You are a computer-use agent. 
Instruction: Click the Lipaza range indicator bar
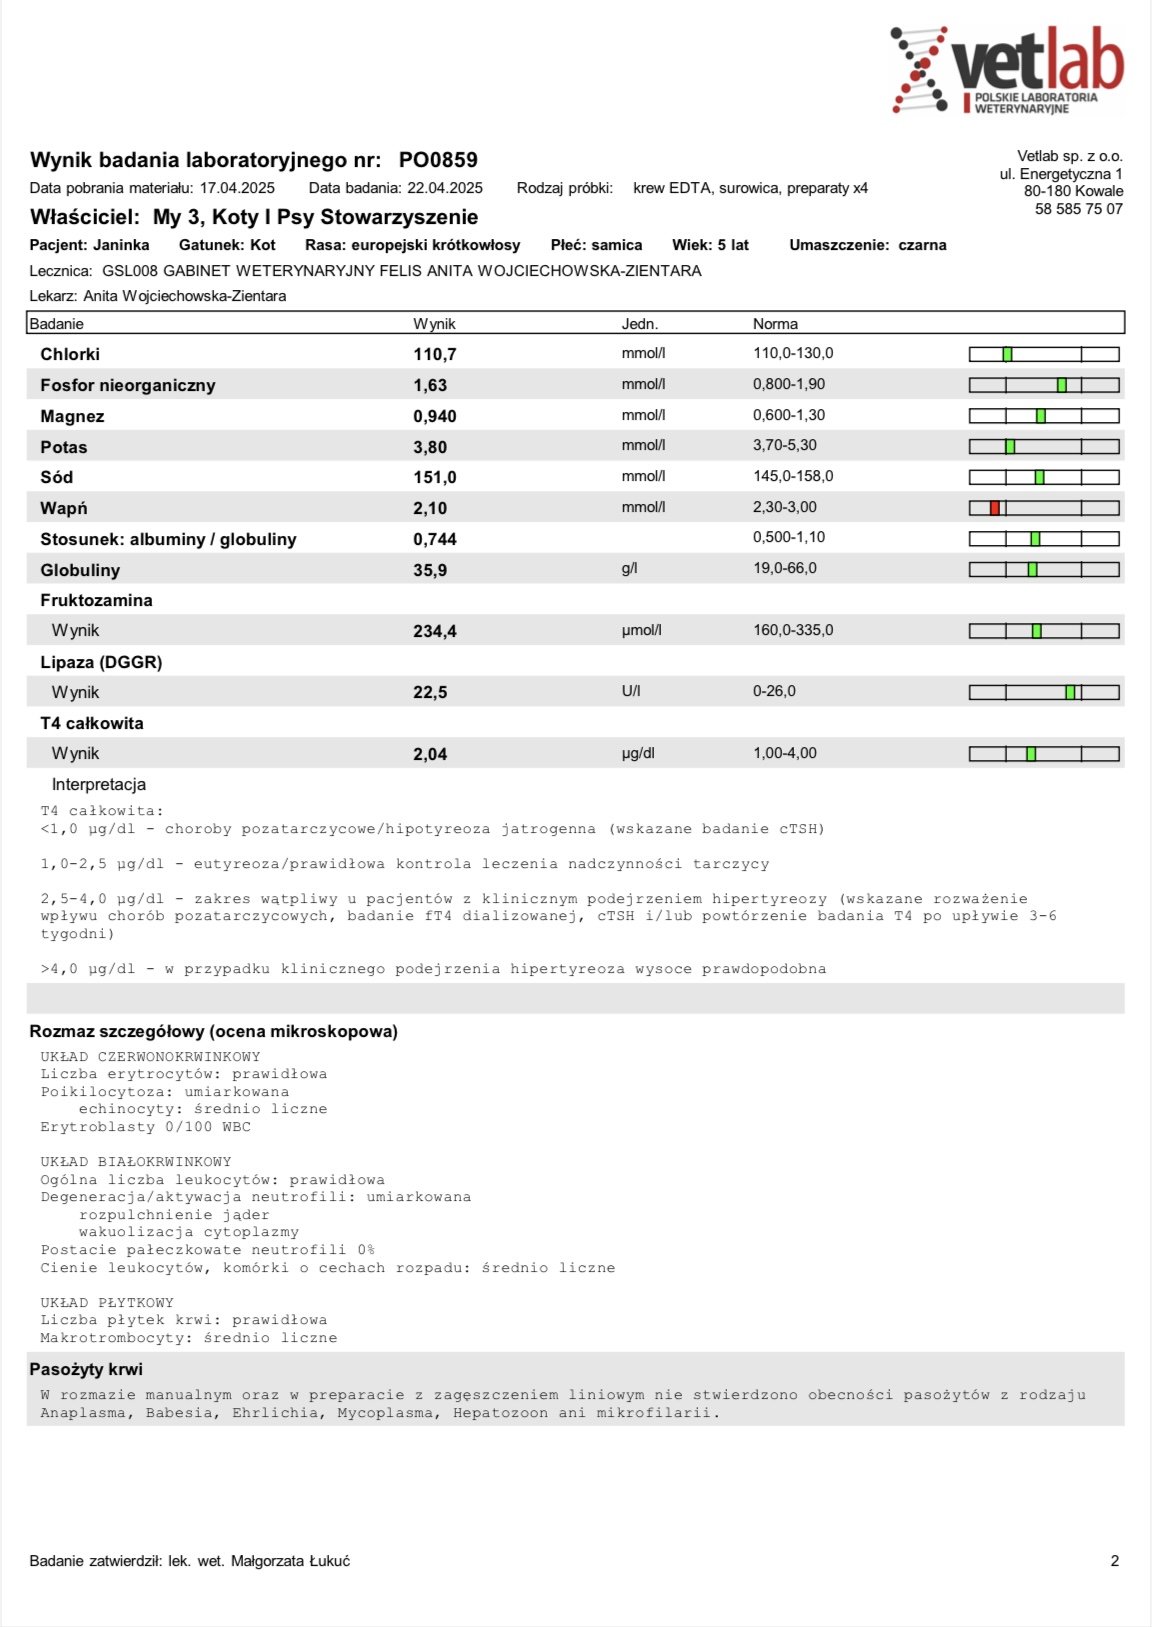click(1044, 692)
